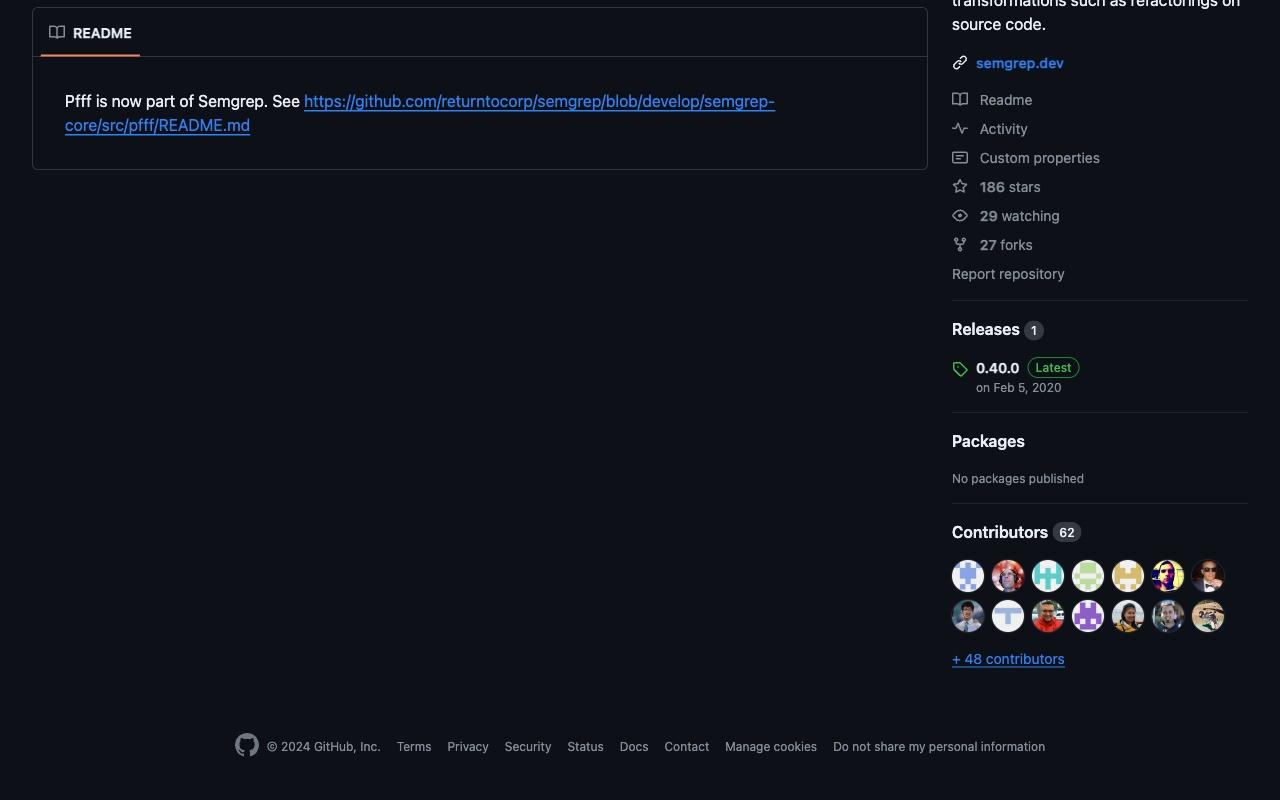Click the note icon beside Custom properties

click(960, 158)
